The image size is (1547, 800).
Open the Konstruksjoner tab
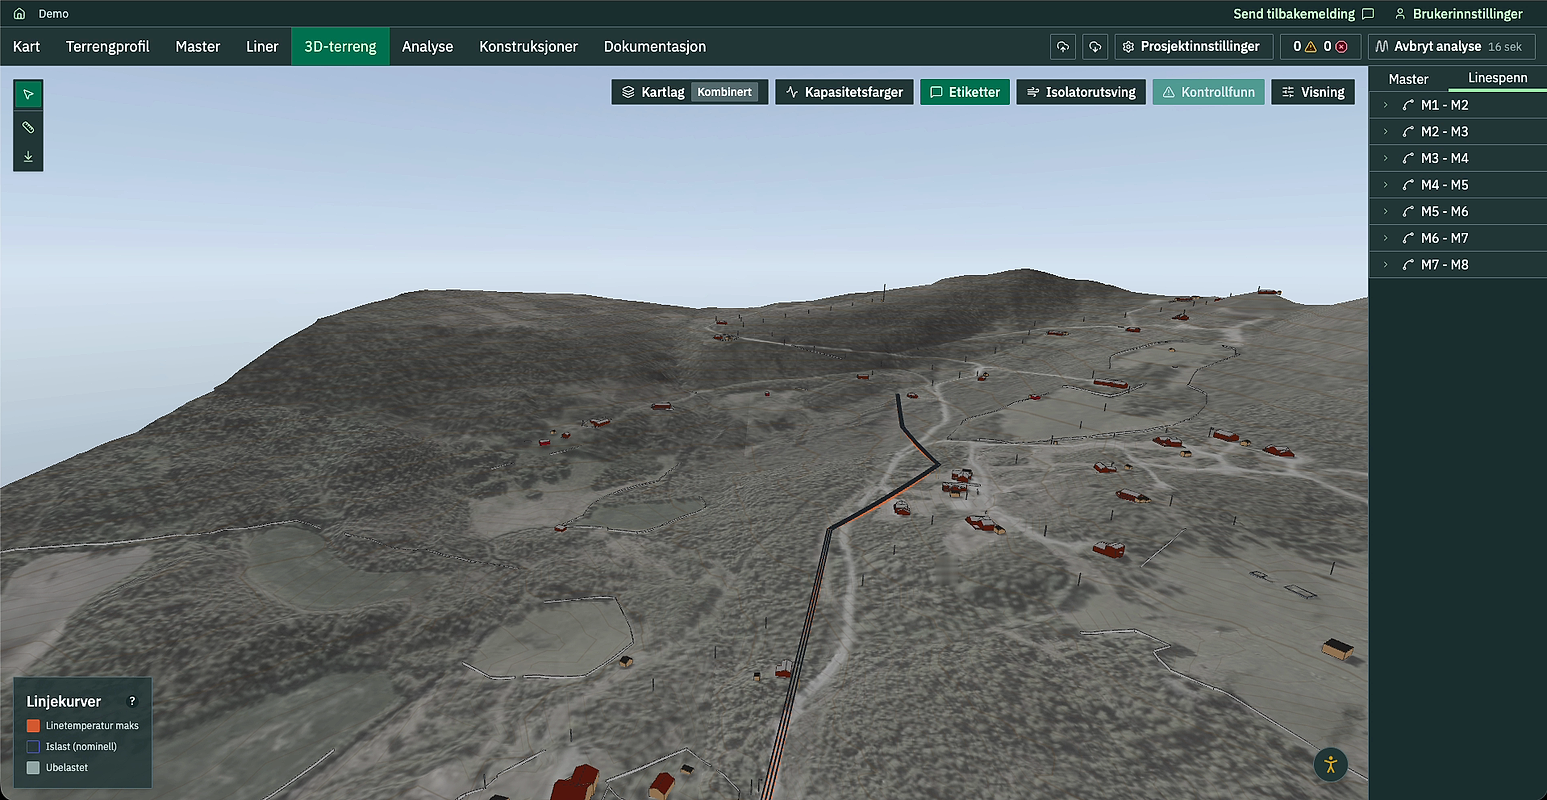528,46
